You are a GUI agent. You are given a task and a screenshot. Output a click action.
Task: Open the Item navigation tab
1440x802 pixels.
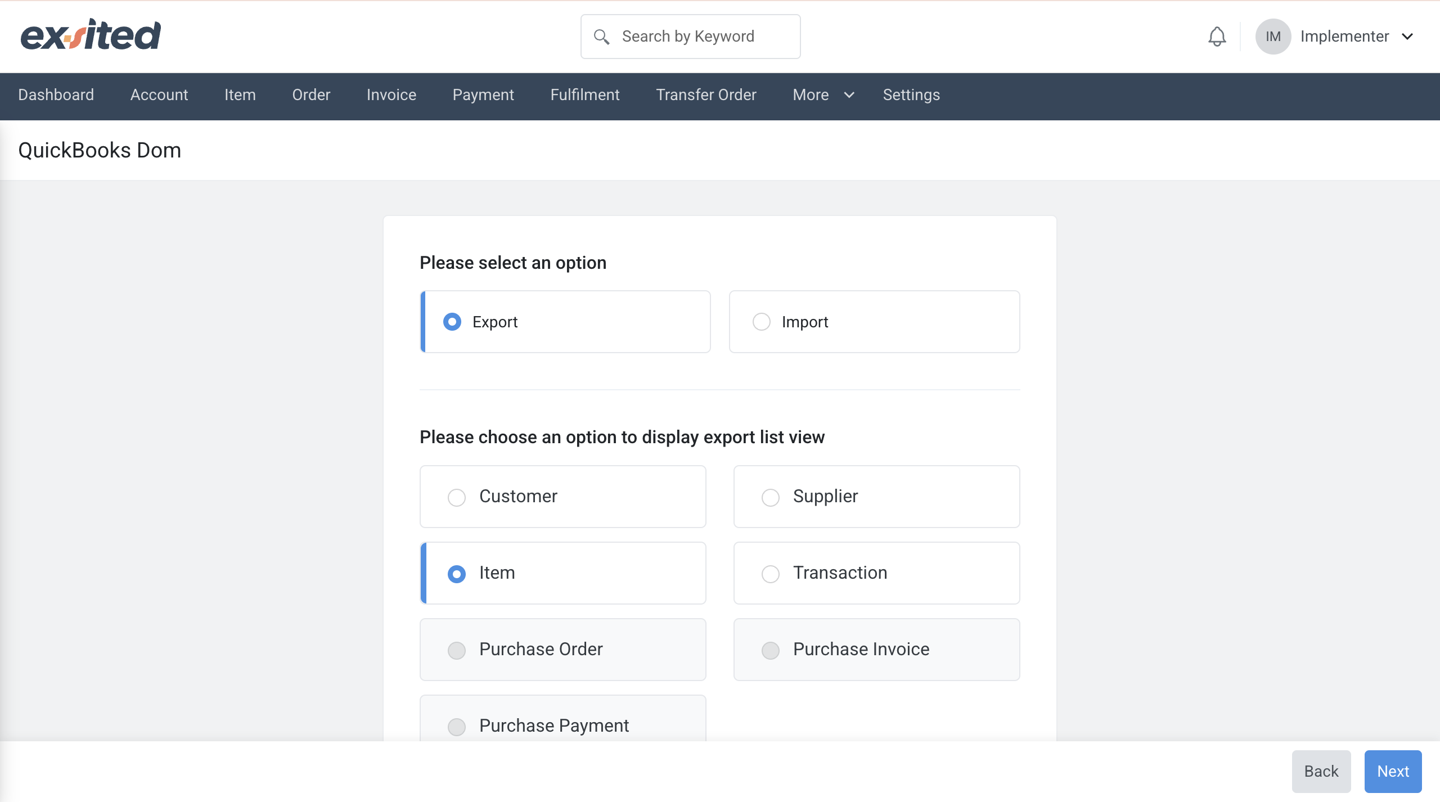(x=240, y=95)
